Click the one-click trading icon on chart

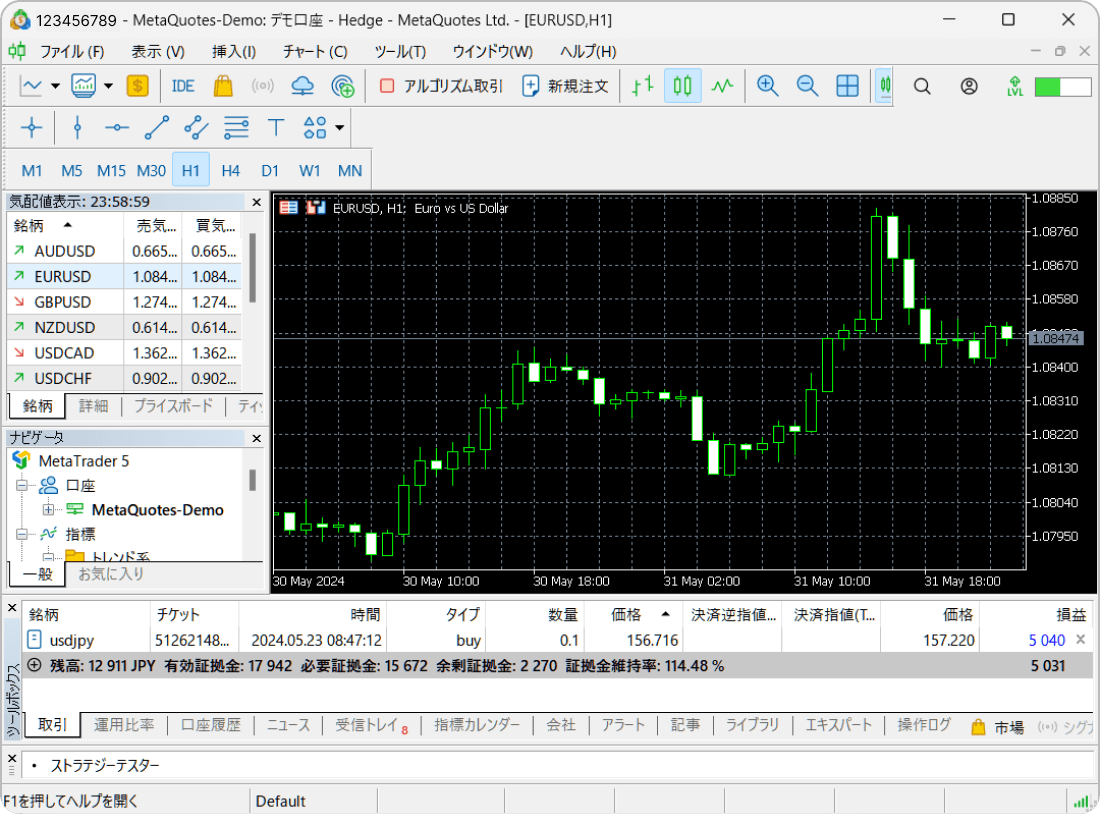(x=288, y=208)
